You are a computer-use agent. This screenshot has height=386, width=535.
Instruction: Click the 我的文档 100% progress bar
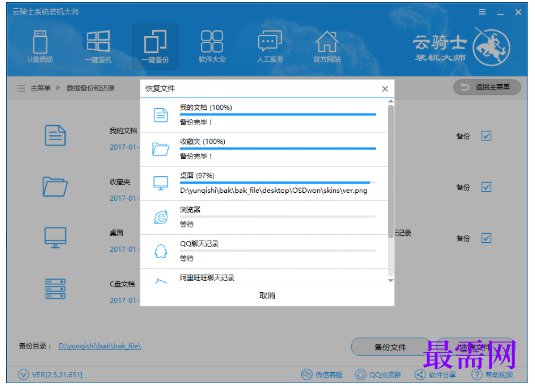278,115
